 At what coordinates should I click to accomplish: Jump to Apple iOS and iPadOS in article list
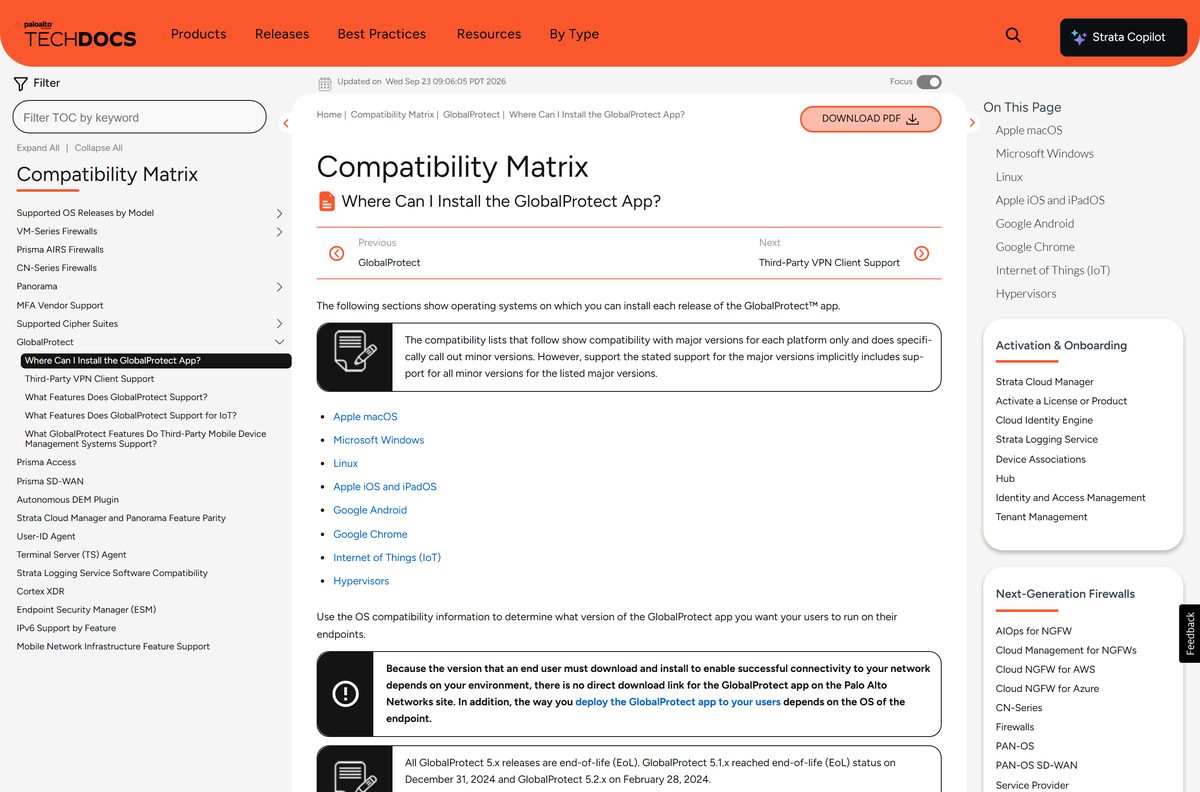pyautogui.click(x=385, y=487)
